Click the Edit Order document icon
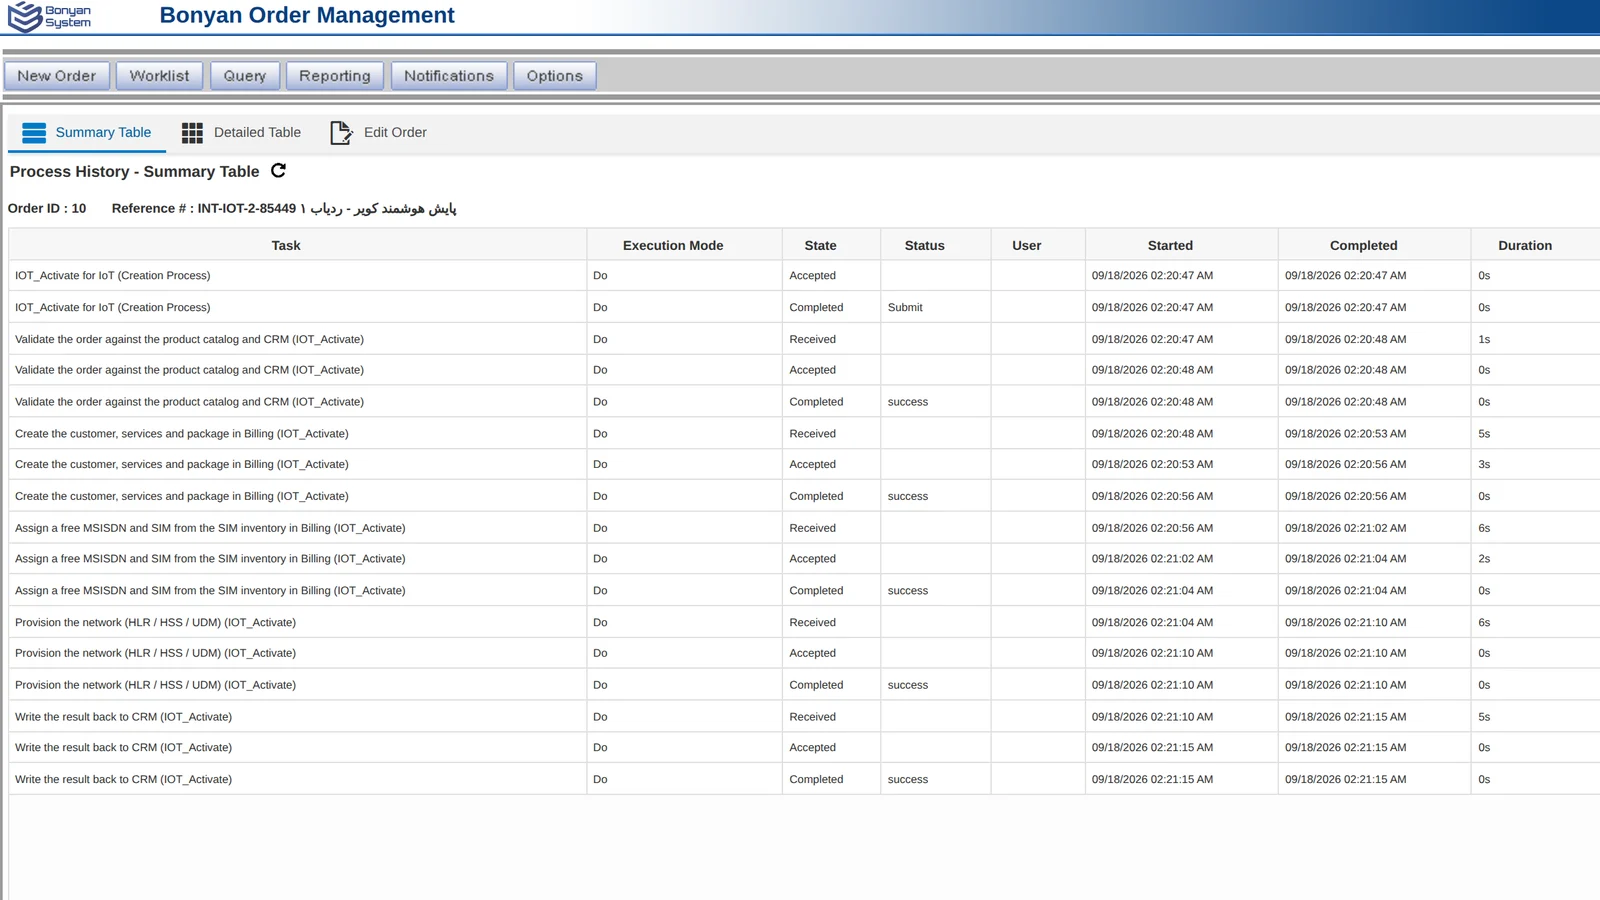 (x=341, y=133)
